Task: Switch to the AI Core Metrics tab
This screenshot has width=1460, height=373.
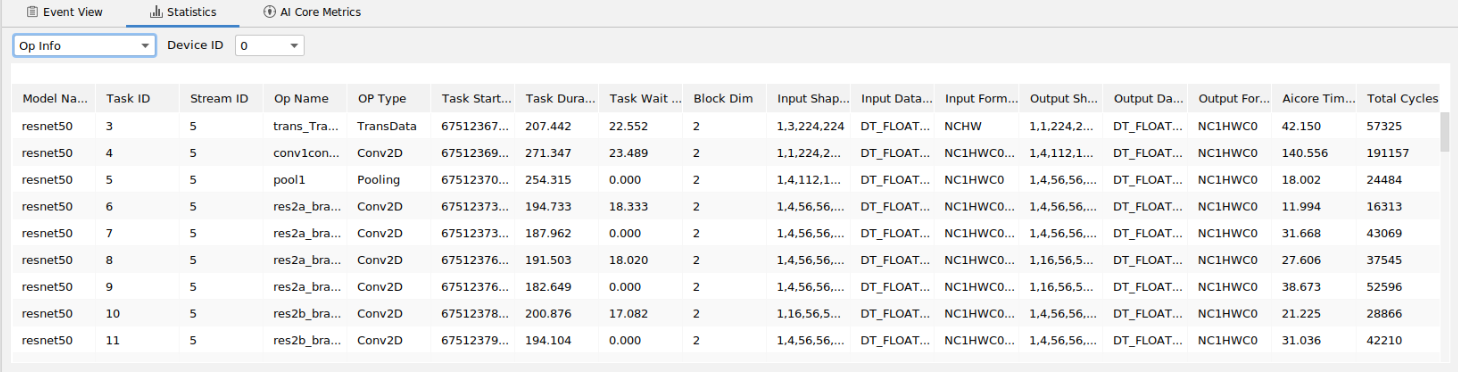Action: coord(312,12)
